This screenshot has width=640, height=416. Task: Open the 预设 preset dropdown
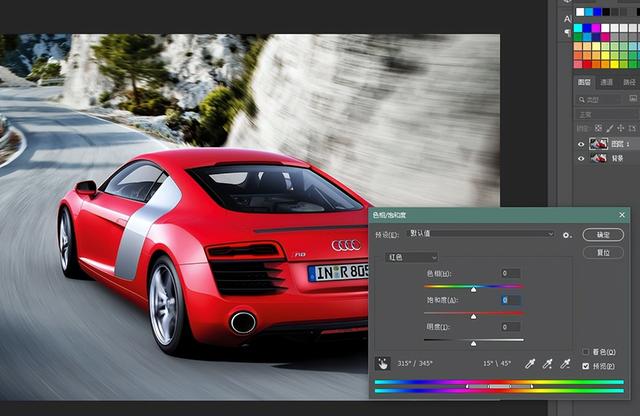tap(478, 234)
